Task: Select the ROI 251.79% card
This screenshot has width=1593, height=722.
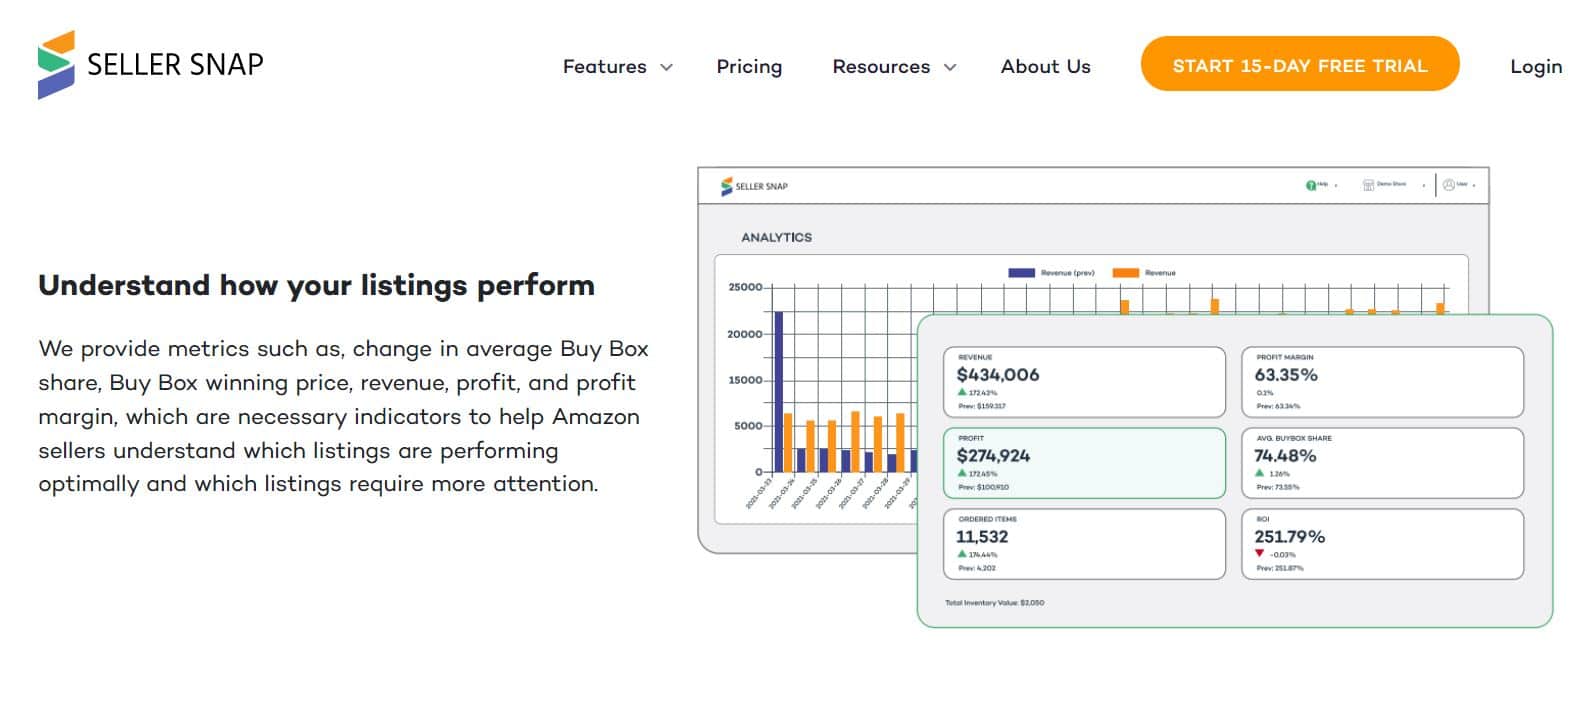Action: click(x=1382, y=544)
